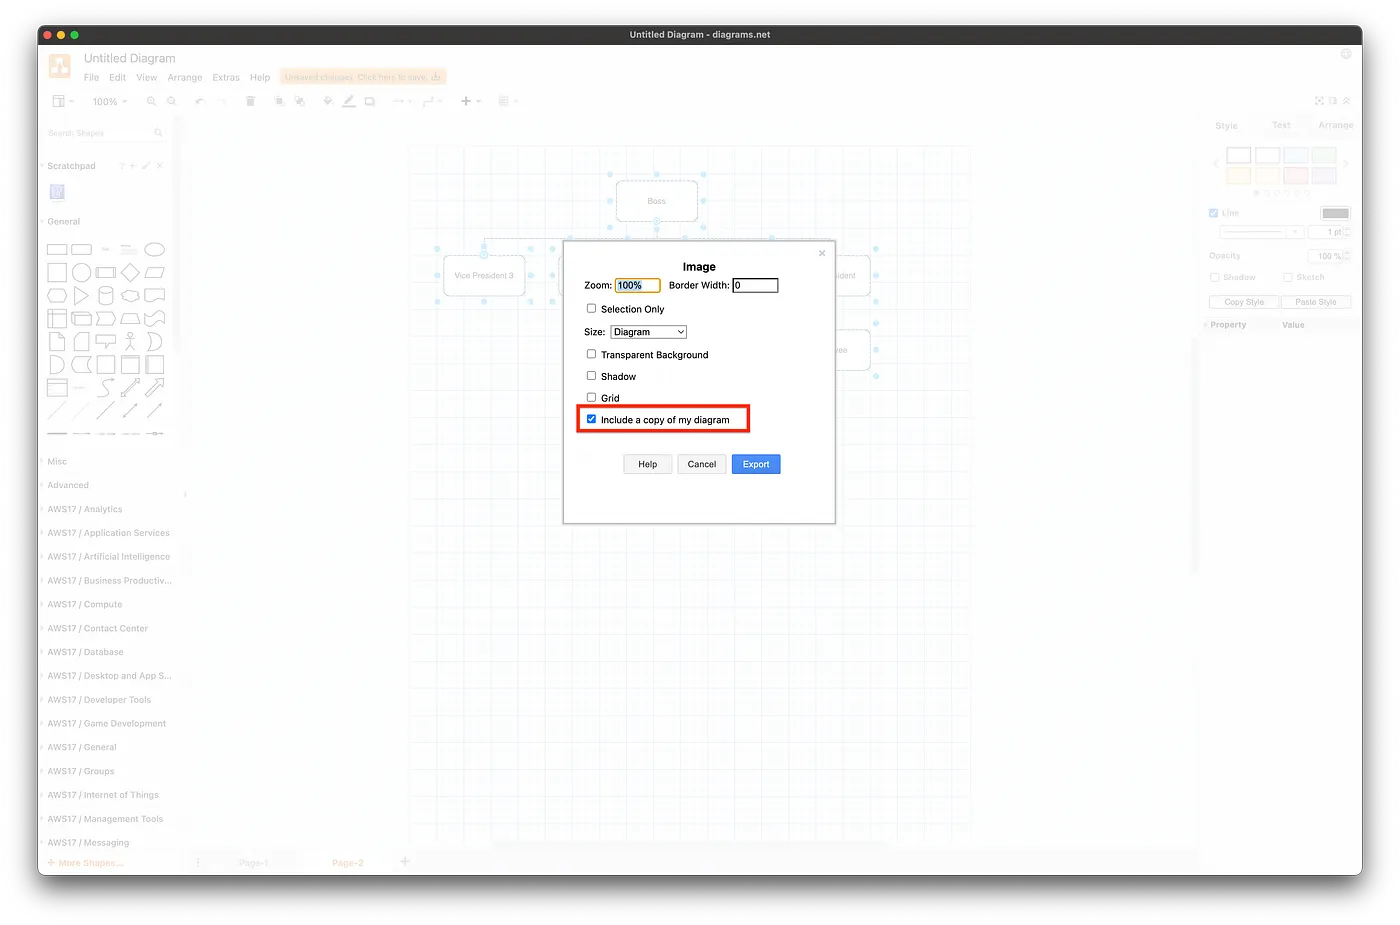Switch to the Page-2 tab
1400x925 pixels.
tap(347, 861)
